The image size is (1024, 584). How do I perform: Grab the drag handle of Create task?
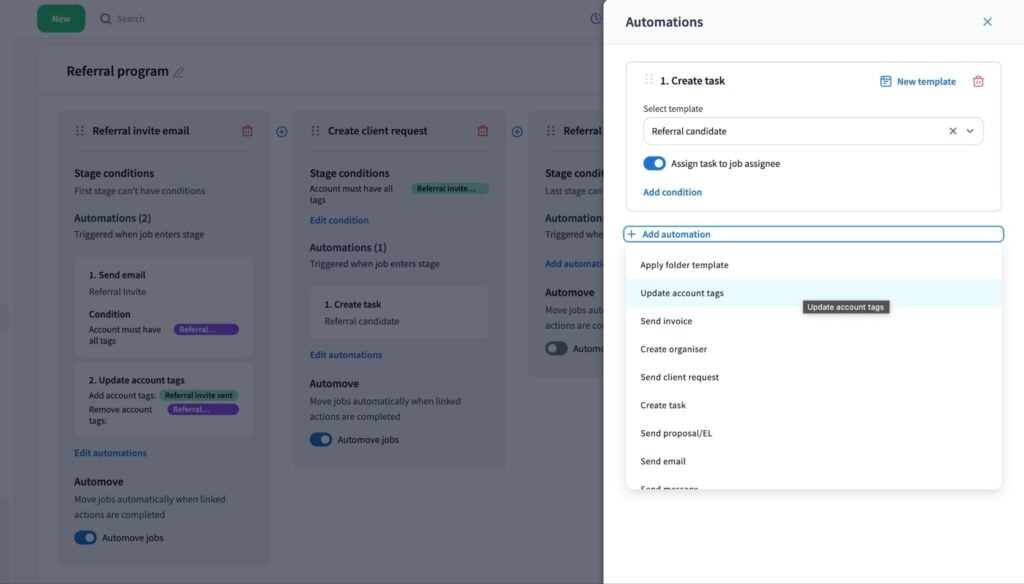(648, 80)
